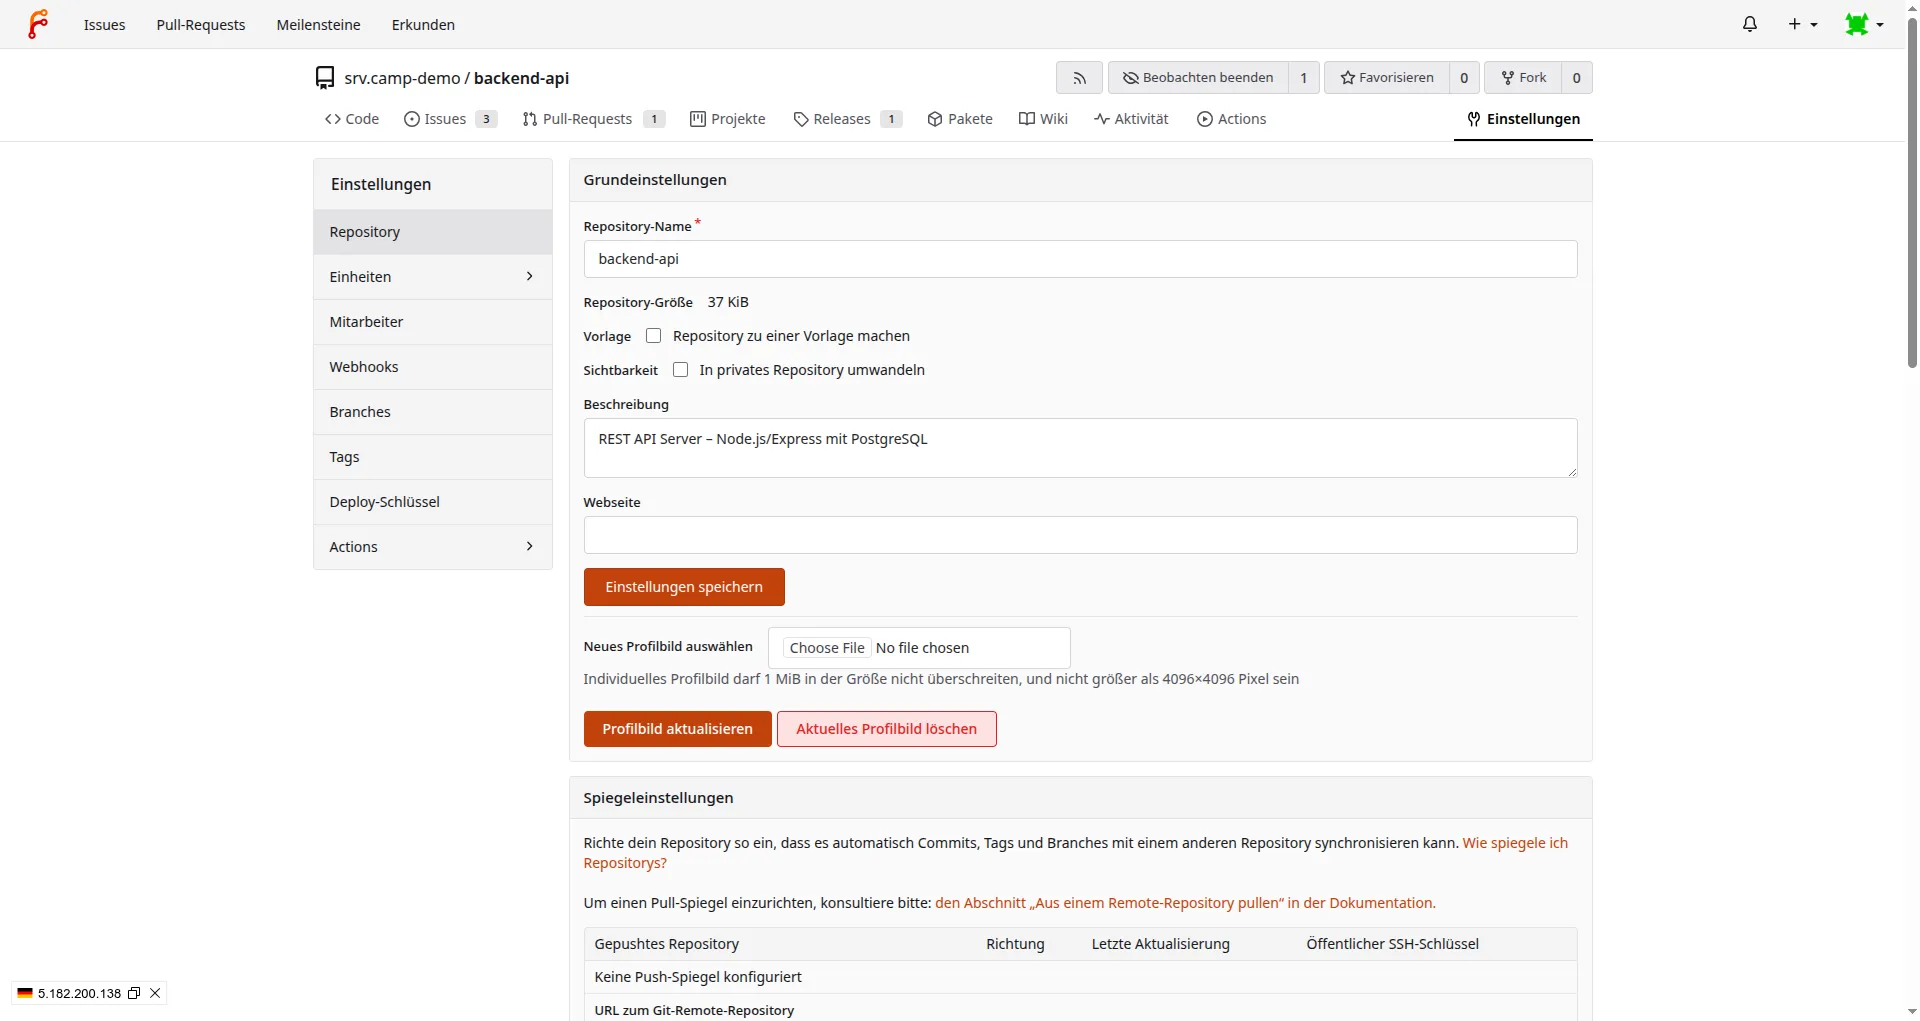Expand Einheiten in the settings sidebar
Viewport: 1920px width, 1021px height.
(x=433, y=277)
